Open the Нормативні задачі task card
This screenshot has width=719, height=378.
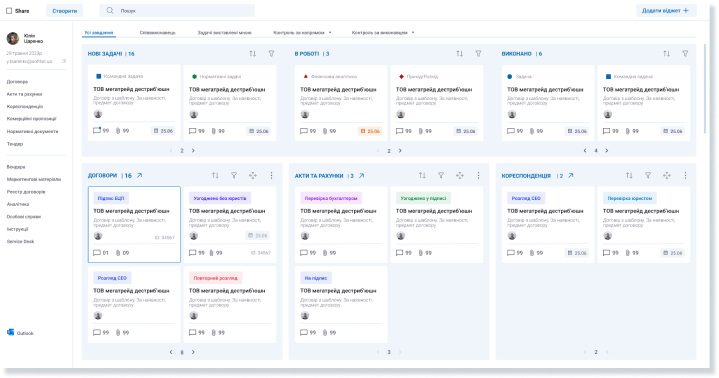(230, 103)
